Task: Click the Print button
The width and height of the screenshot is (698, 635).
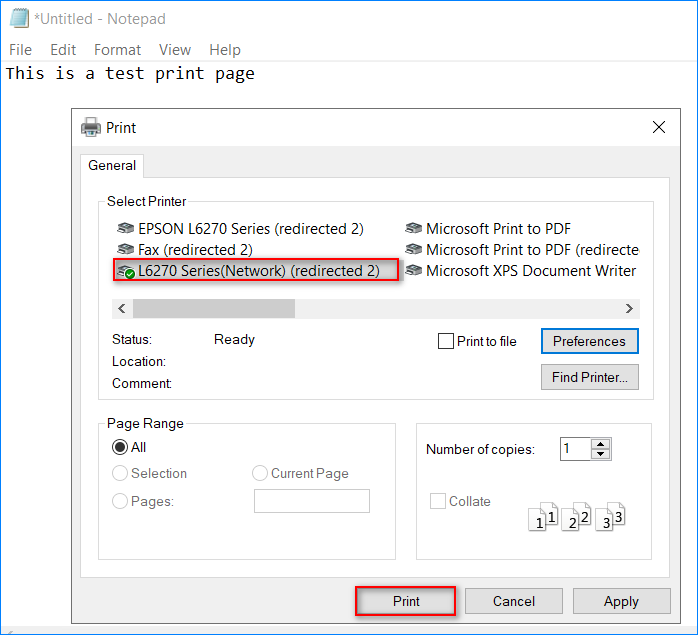Action: [x=406, y=601]
